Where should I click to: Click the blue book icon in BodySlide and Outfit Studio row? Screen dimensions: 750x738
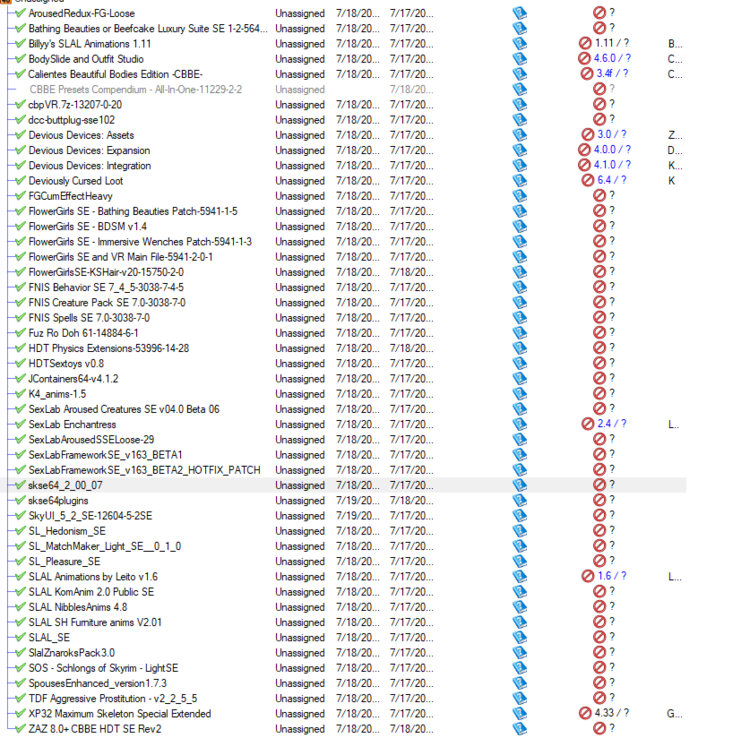(x=519, y=59)
